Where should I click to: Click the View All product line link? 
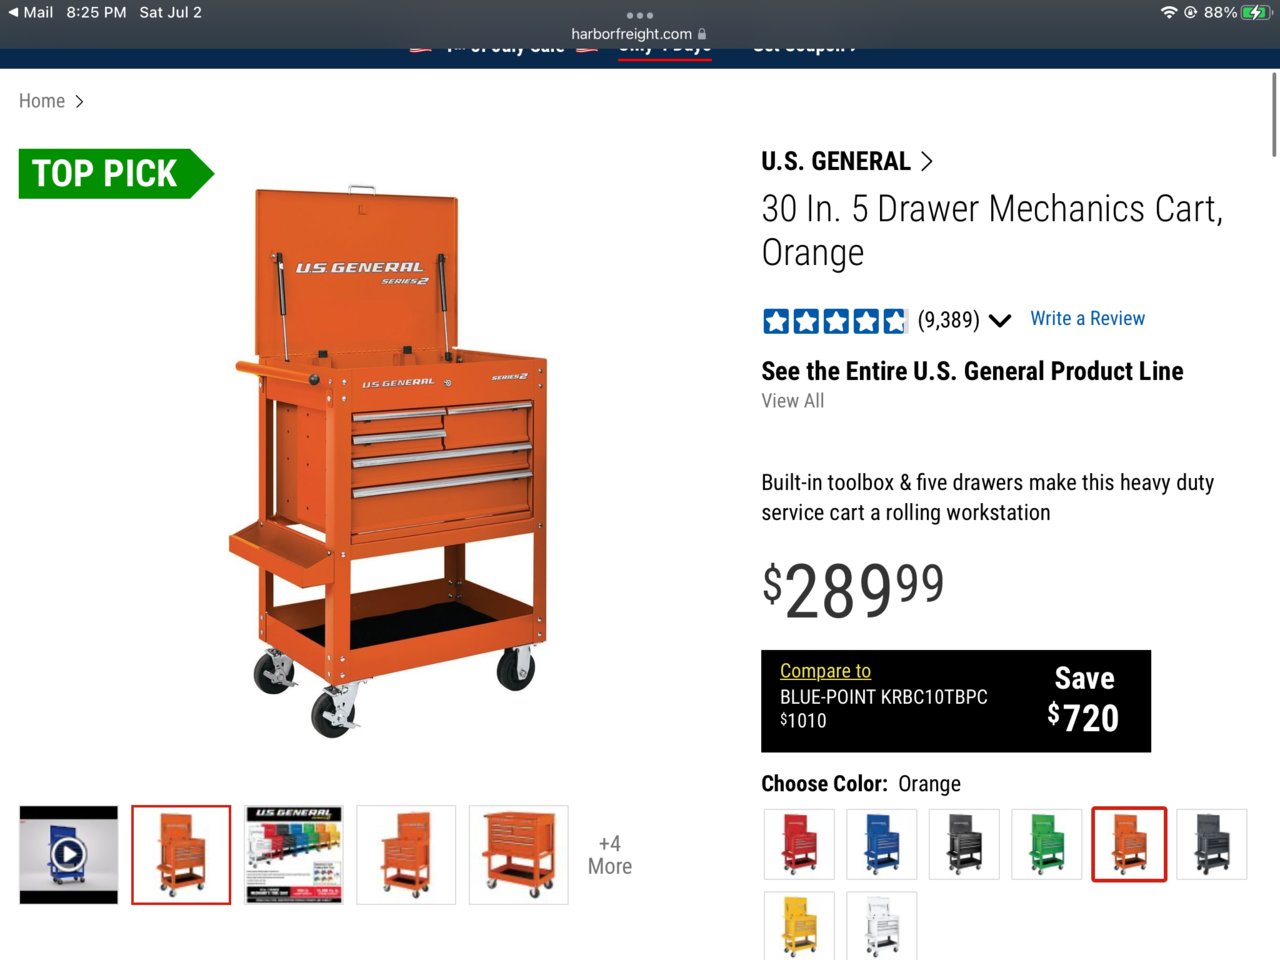pyautogui.click(x=793, y=401)
